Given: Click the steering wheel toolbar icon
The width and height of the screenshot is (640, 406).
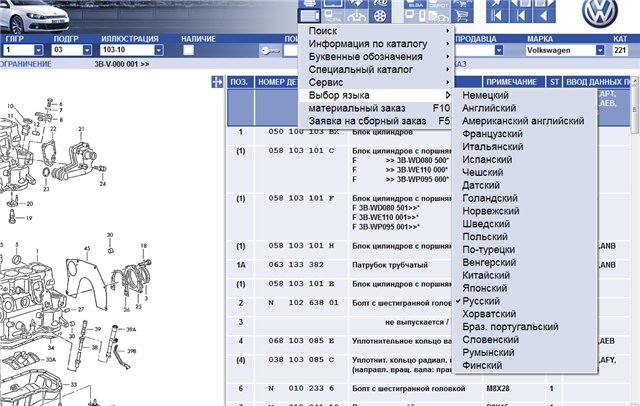Looking at the screenshot, I should tap(356, 16).
